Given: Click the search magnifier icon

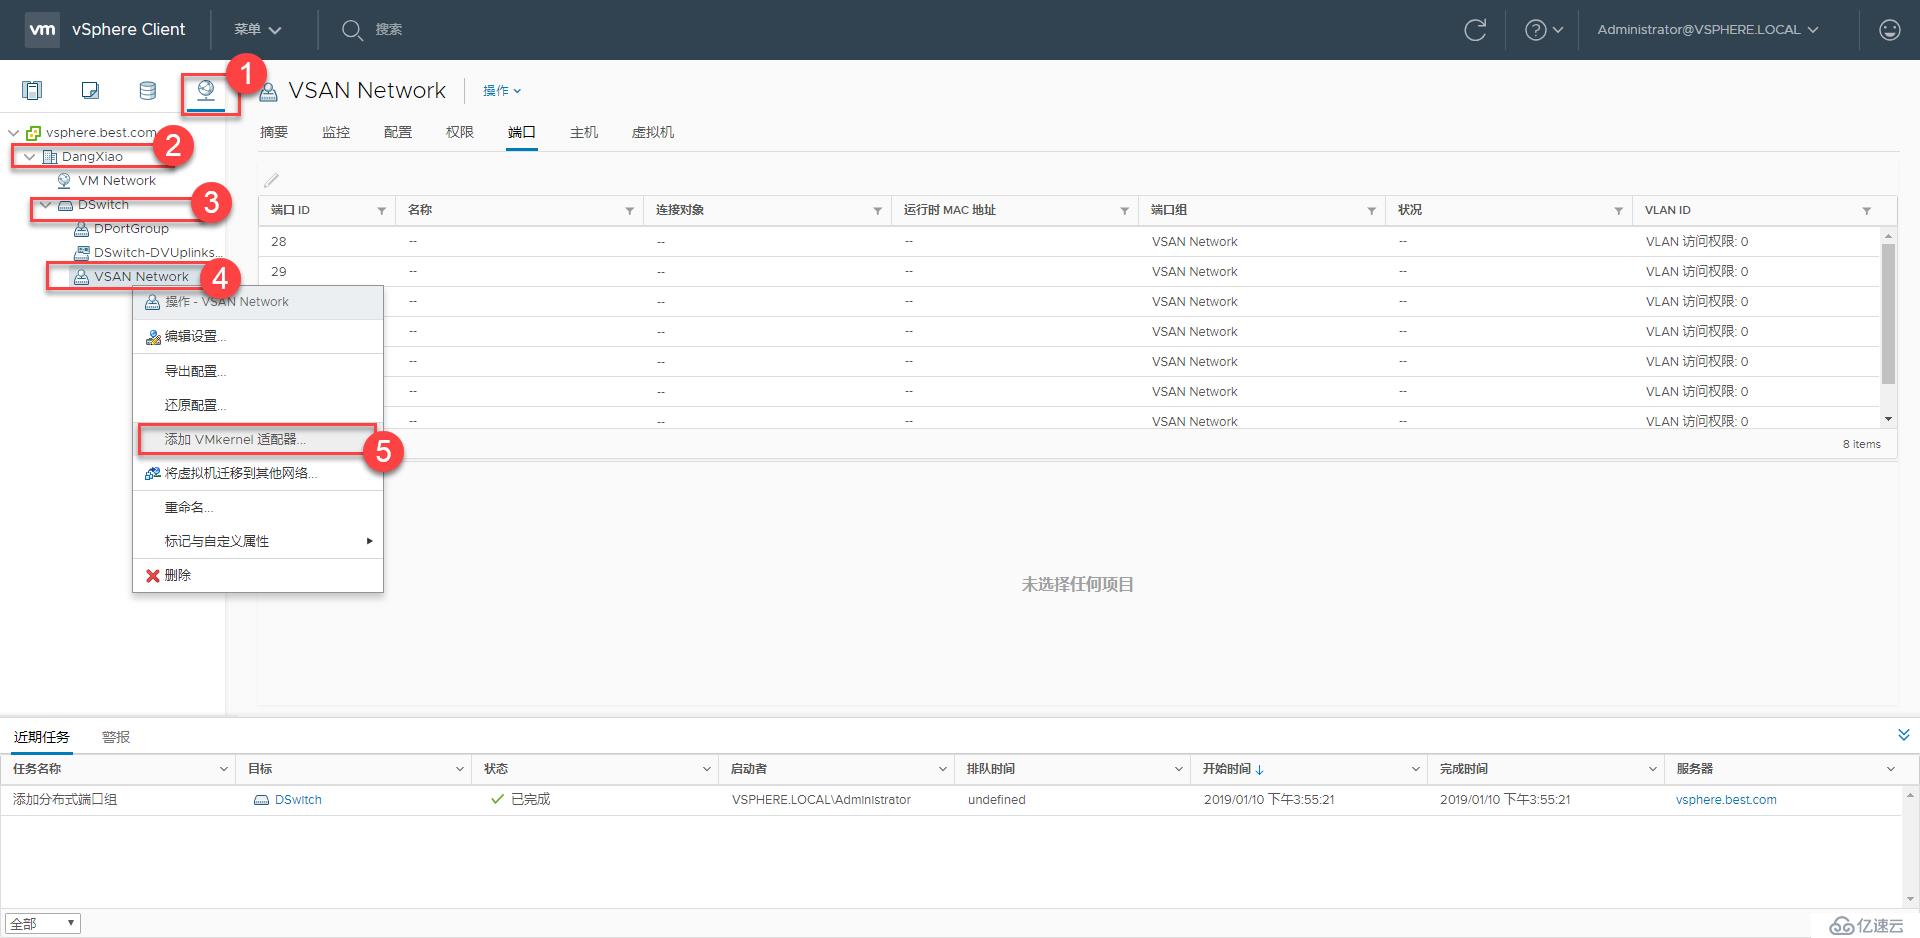Looking at the screenshot, I should coord(351,30).
